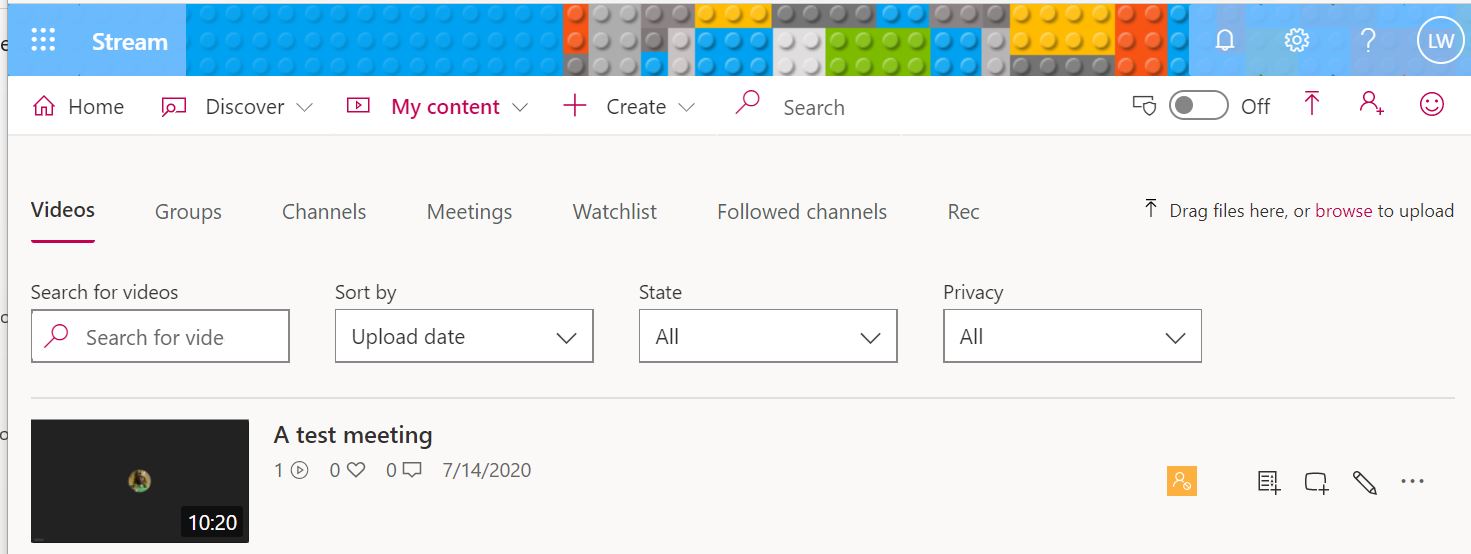Click the browse link to upload

pyautogui.click(x=1343, y=211)
